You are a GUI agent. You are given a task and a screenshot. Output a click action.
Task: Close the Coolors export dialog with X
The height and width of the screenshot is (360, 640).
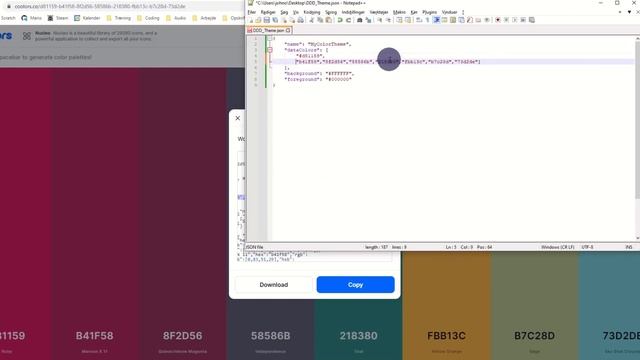238,118
